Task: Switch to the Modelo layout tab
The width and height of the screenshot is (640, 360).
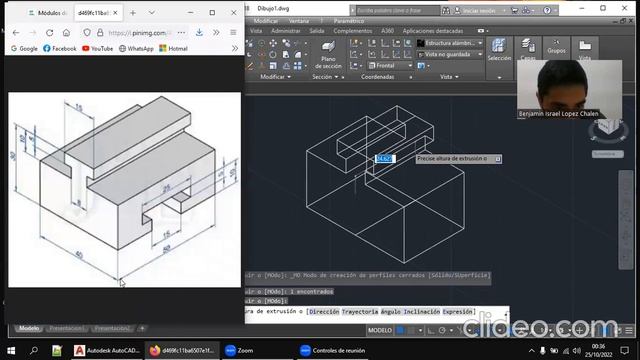Action: coord(29,328)
